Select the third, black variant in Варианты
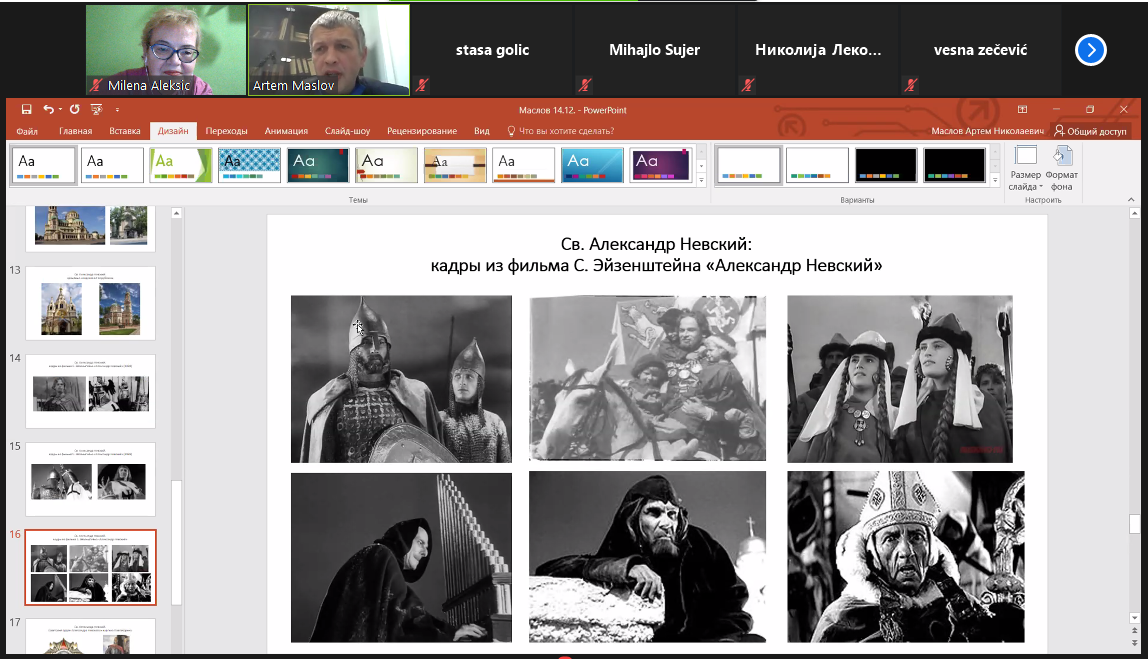1148x659 pixels. (x=886, y=165)
